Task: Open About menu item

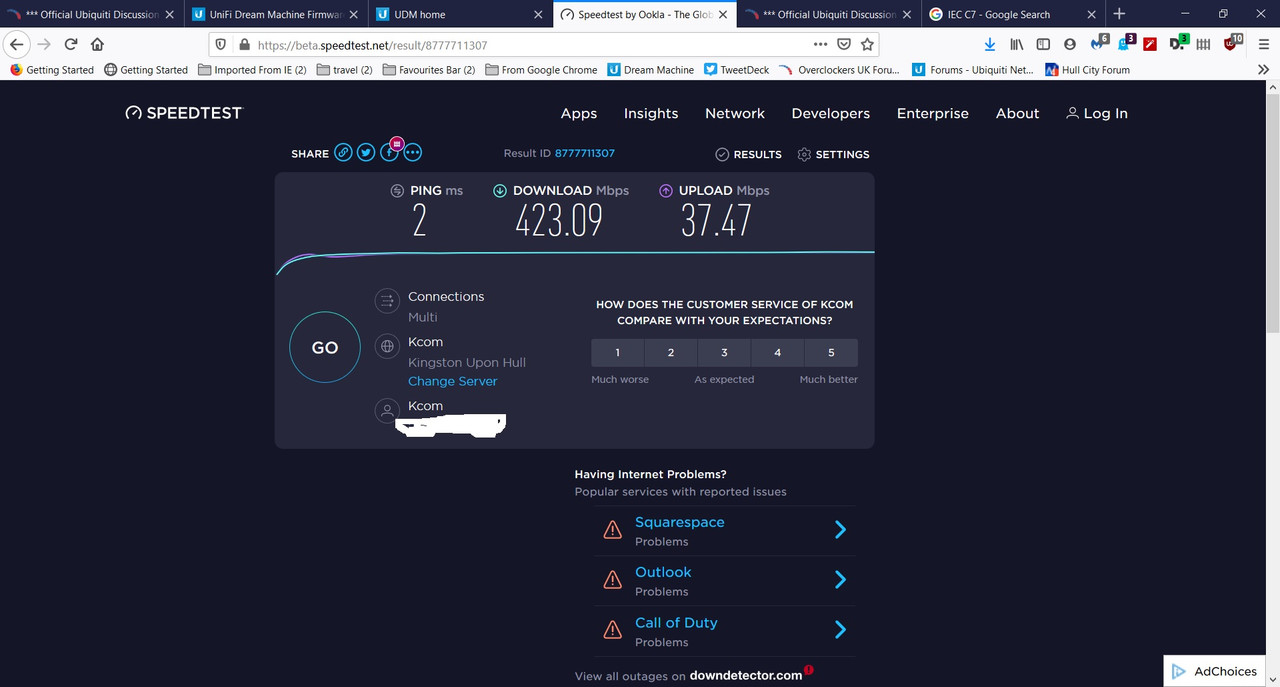Action: (1018, 113)
